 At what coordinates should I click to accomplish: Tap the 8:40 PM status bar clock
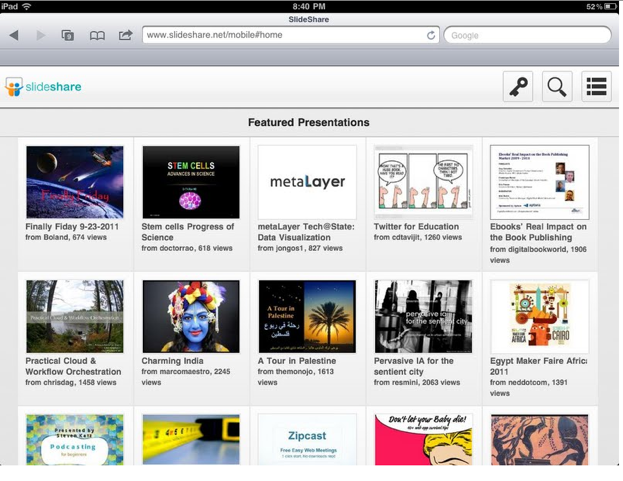click(x=309, y=6)
